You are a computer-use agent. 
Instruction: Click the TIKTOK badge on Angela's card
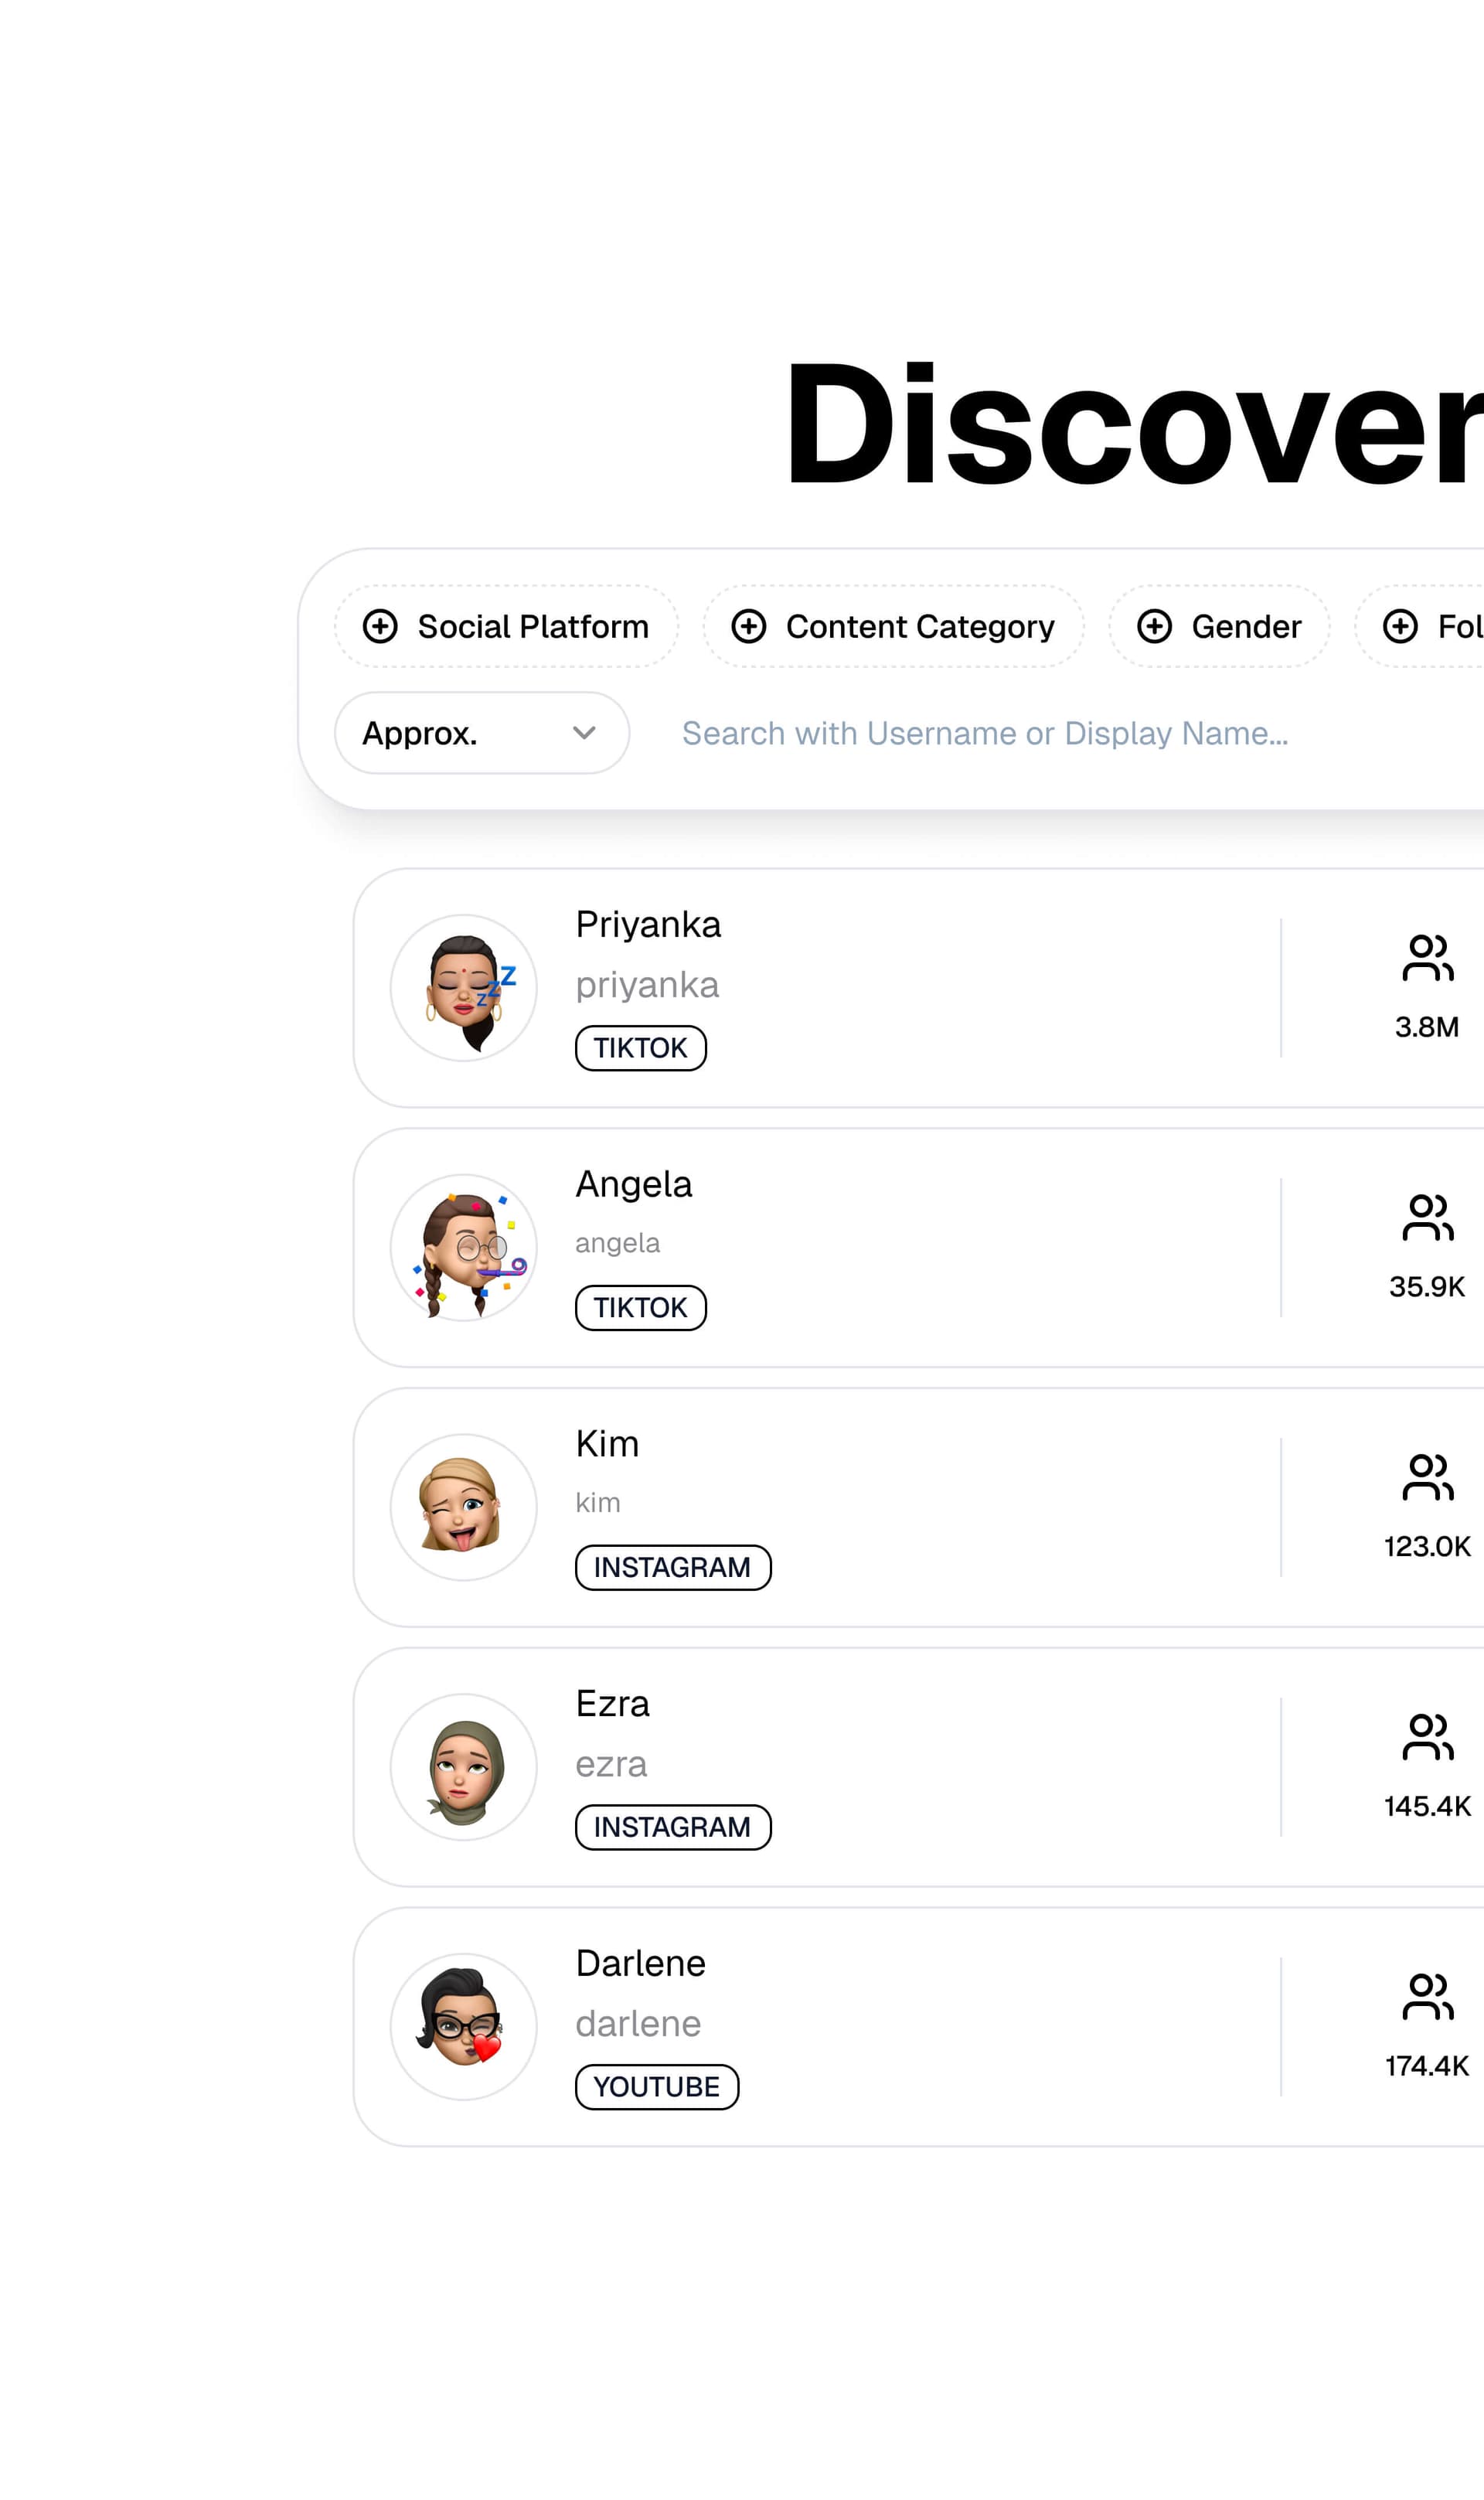click(641, 1308)
